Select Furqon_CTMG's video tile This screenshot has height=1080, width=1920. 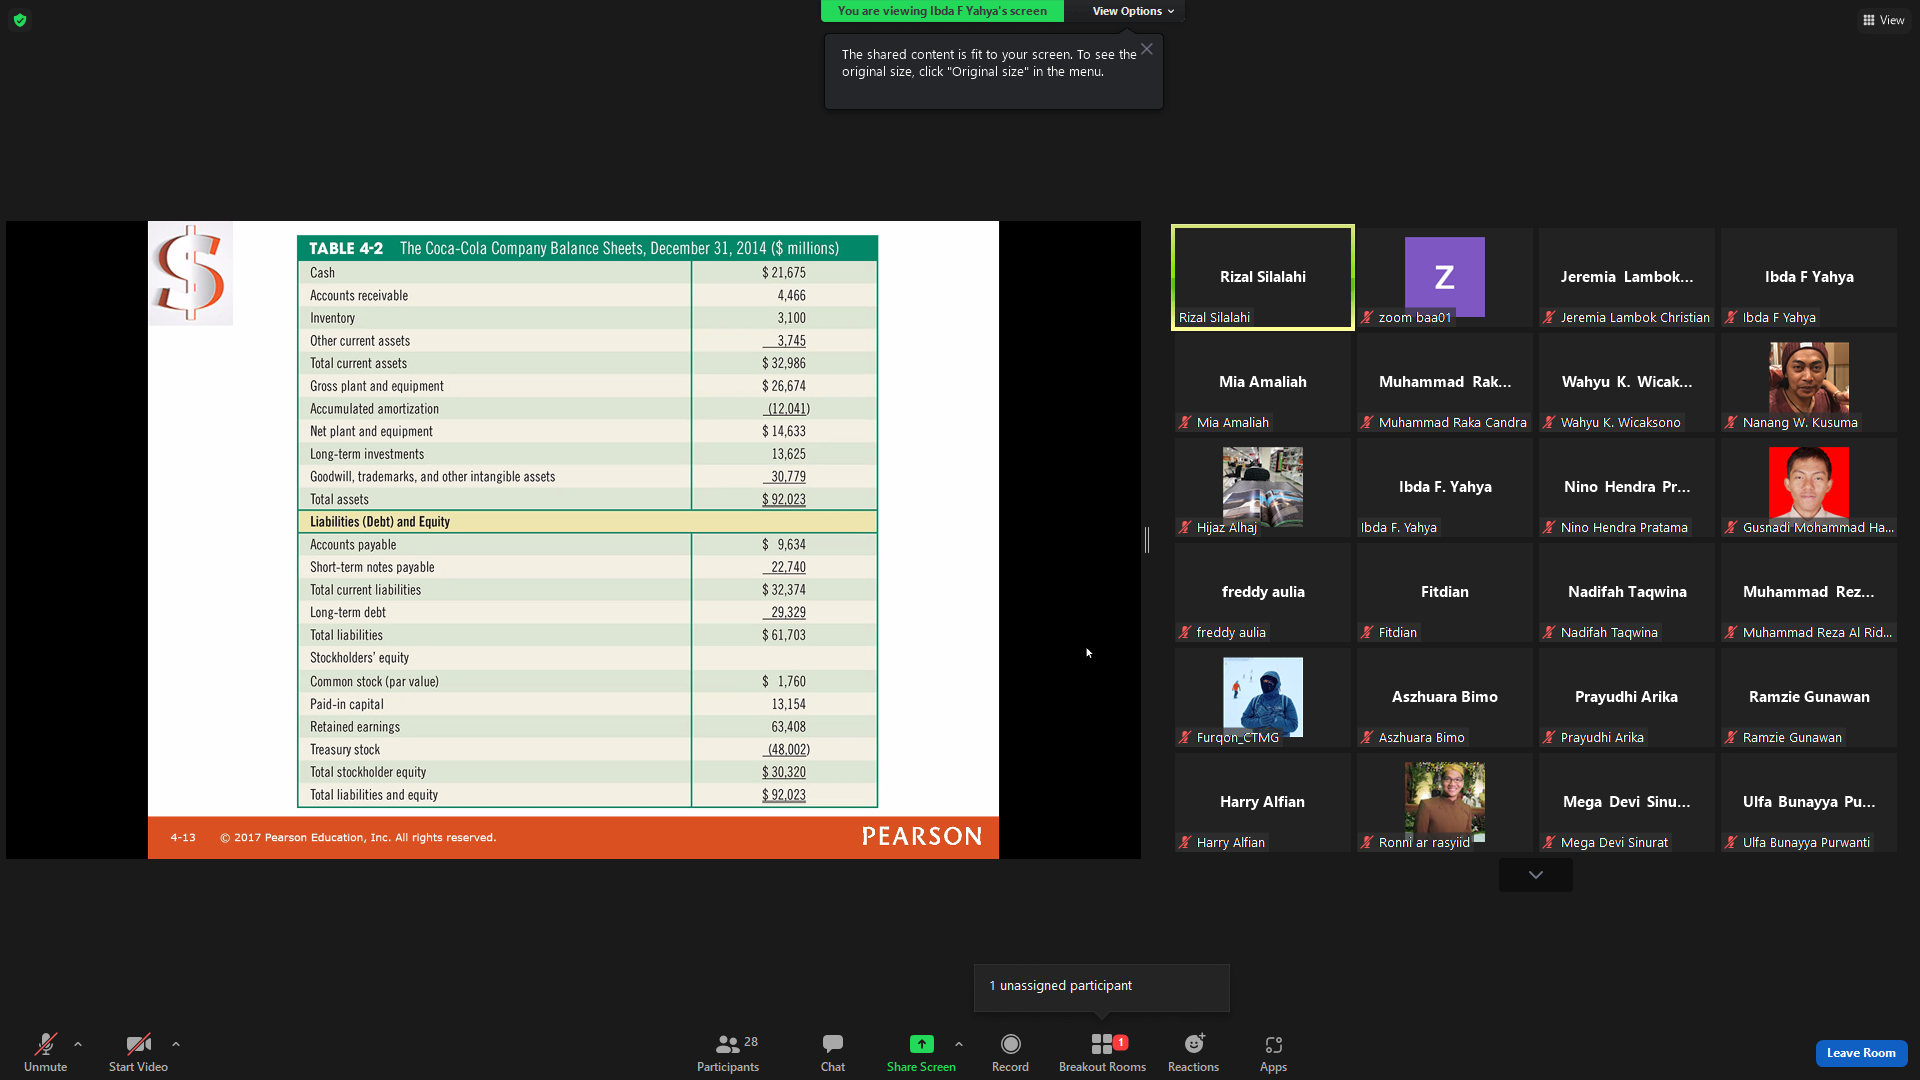[x=1263, y=697]
